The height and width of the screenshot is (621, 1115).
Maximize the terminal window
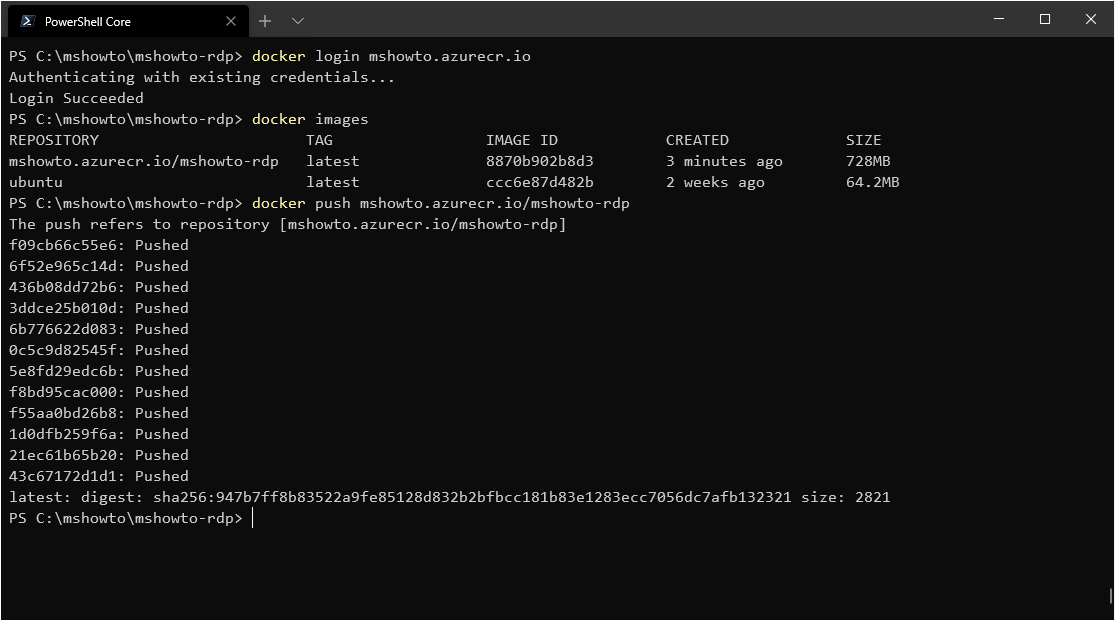[x=1045, y=19]
